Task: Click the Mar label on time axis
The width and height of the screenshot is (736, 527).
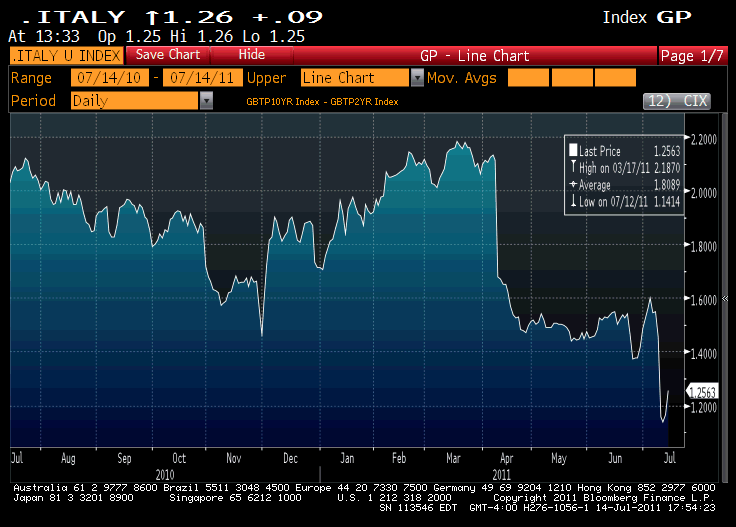Action: (x=453, y=458)
